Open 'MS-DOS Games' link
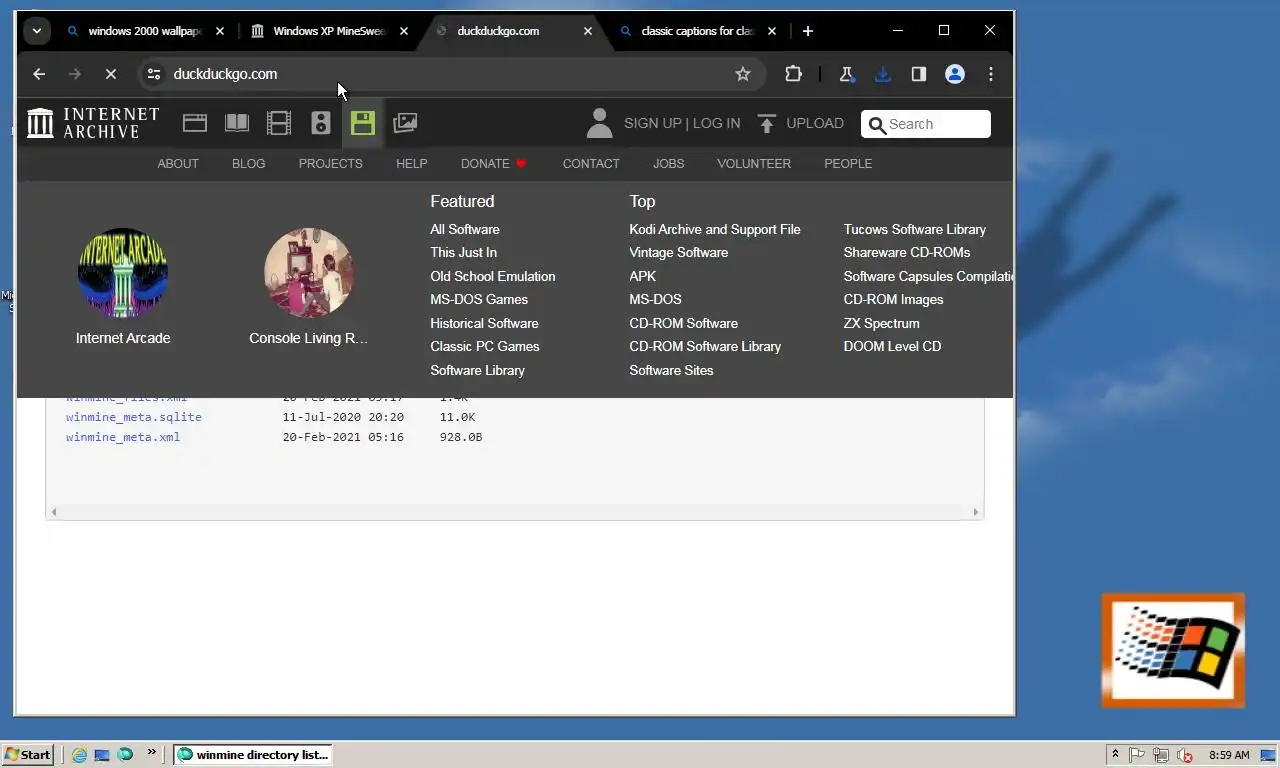1280x768 pixels. [x=479, y=299]
